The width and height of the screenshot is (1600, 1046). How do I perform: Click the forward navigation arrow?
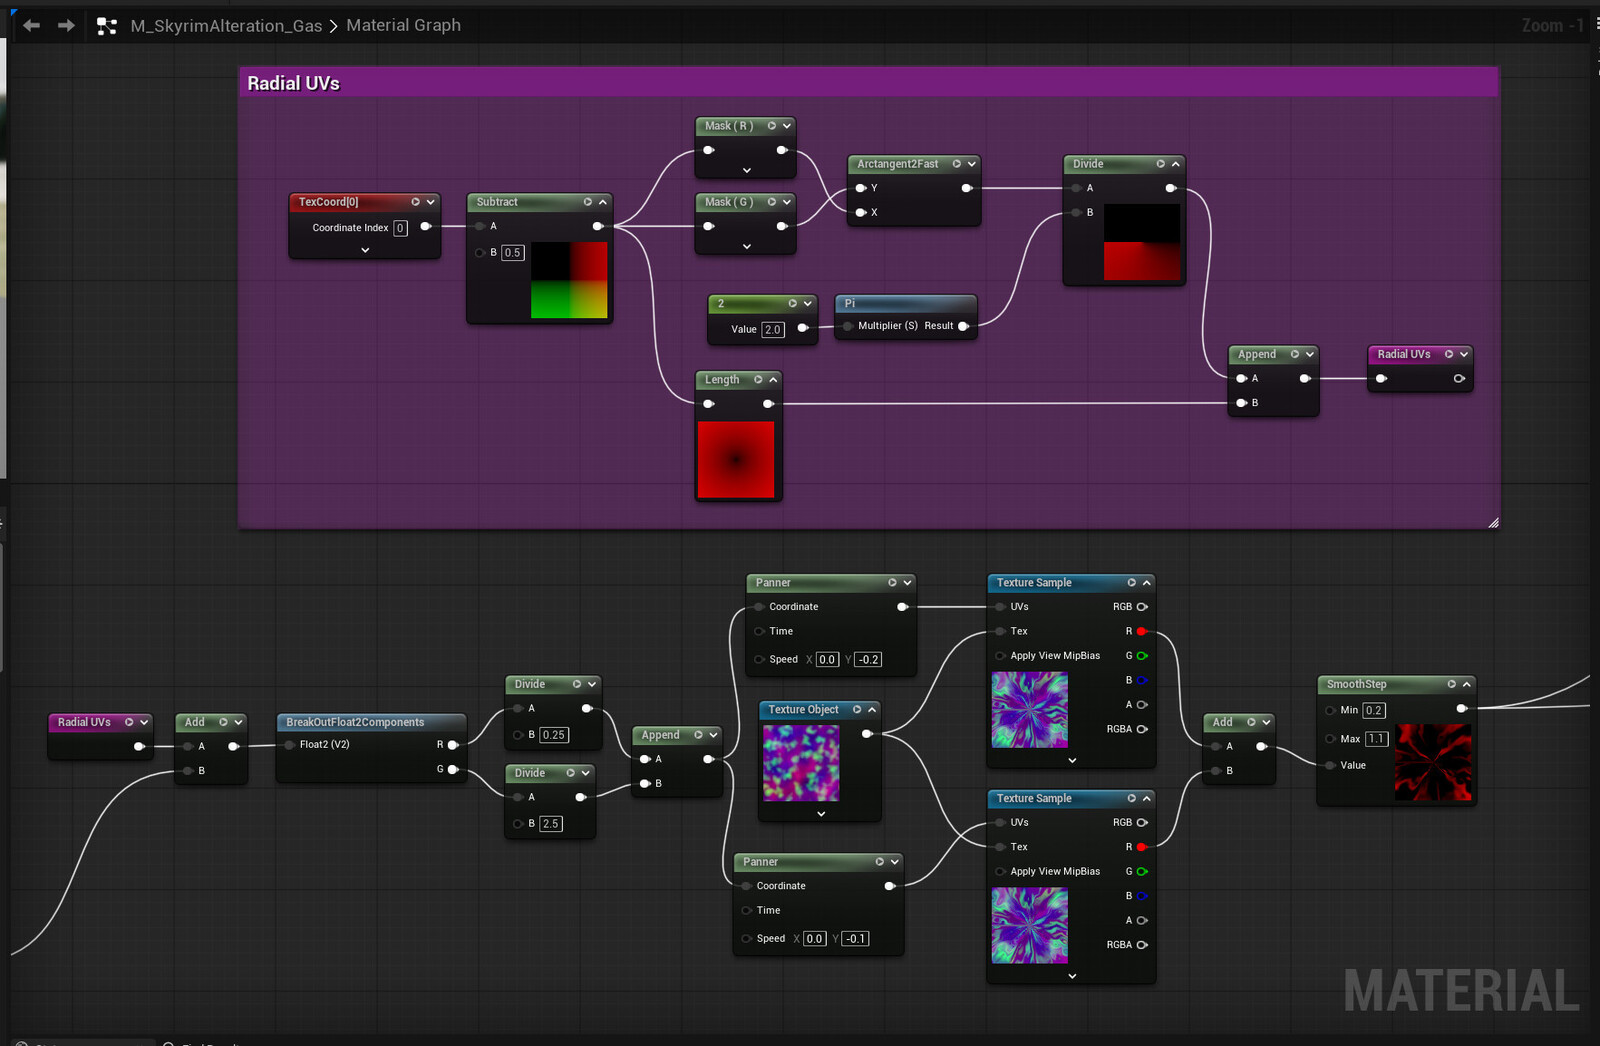(66, 25)
